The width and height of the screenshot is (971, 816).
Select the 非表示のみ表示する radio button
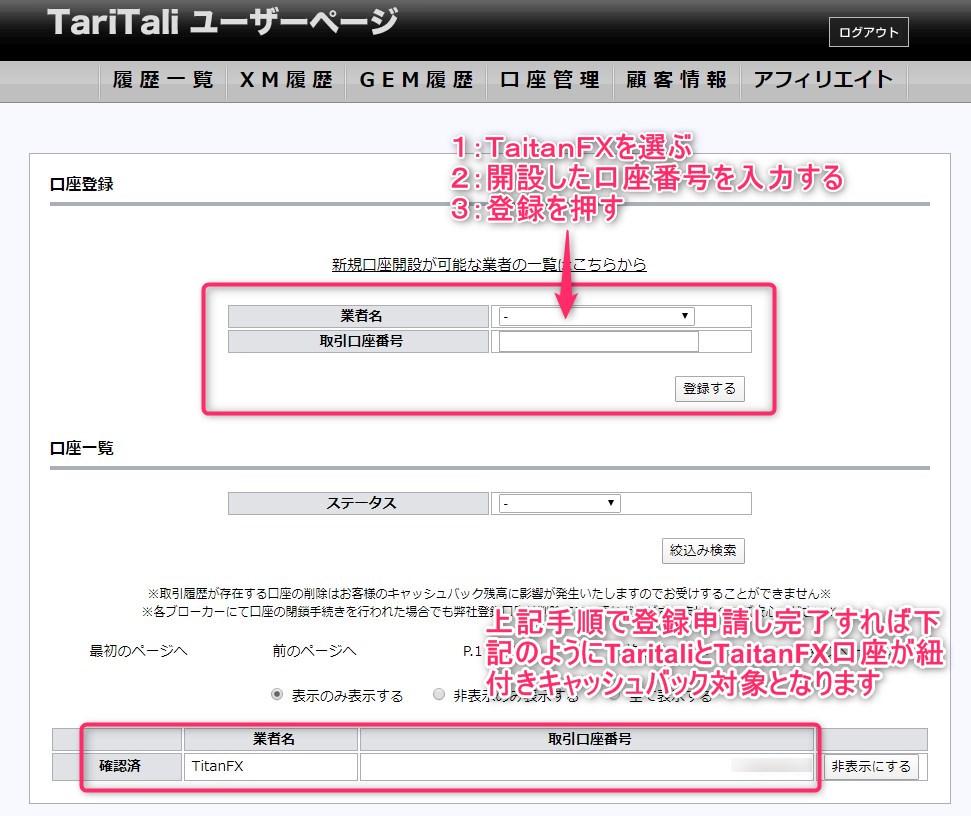(x=439, y=695)
